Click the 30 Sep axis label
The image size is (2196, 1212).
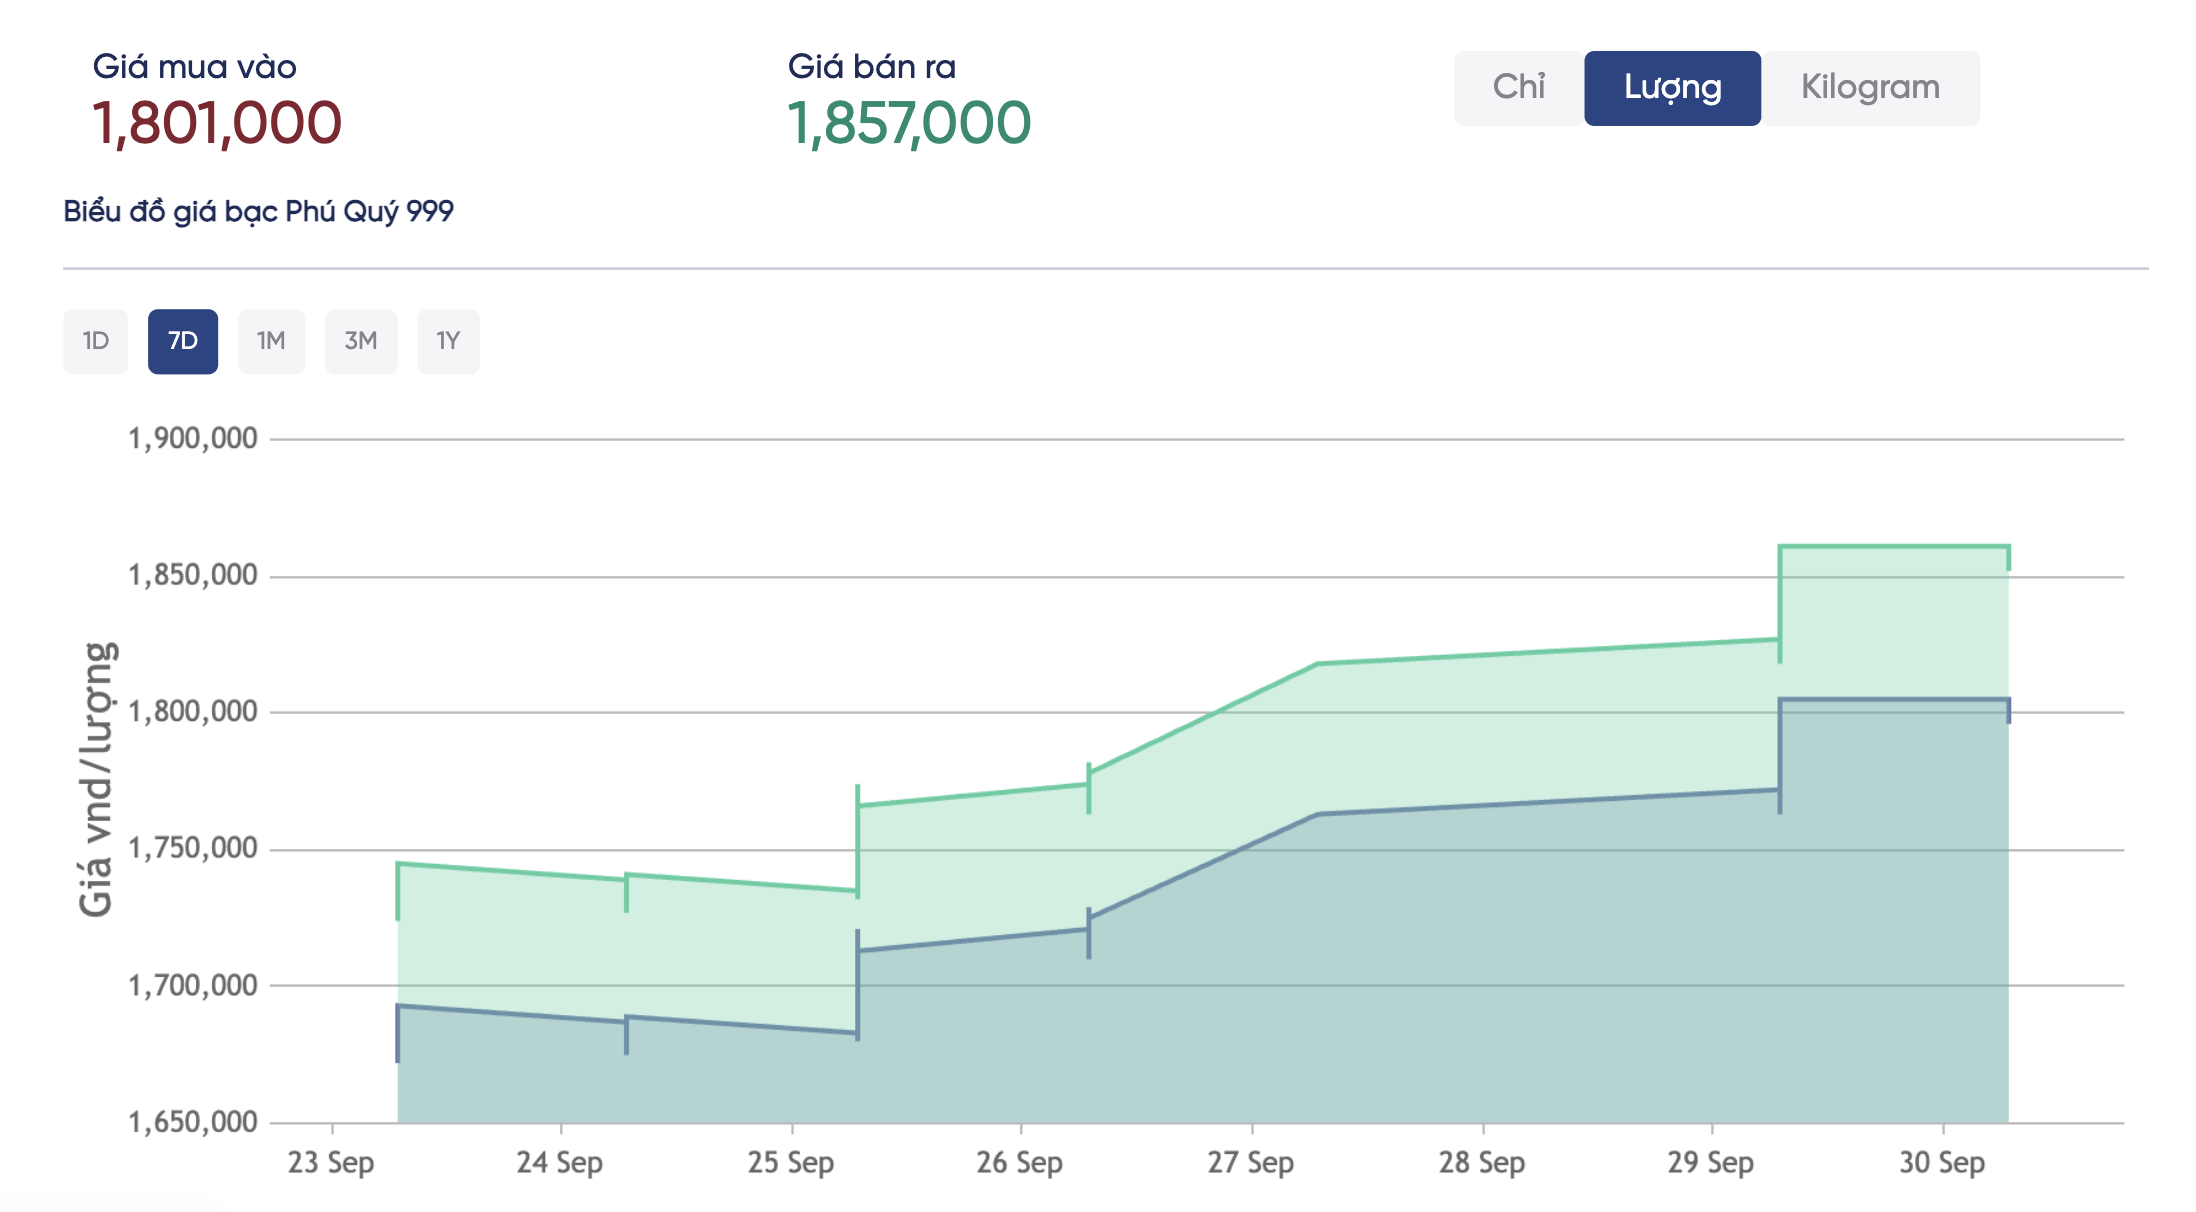pyautogui.click(x=1942, y=1162)
